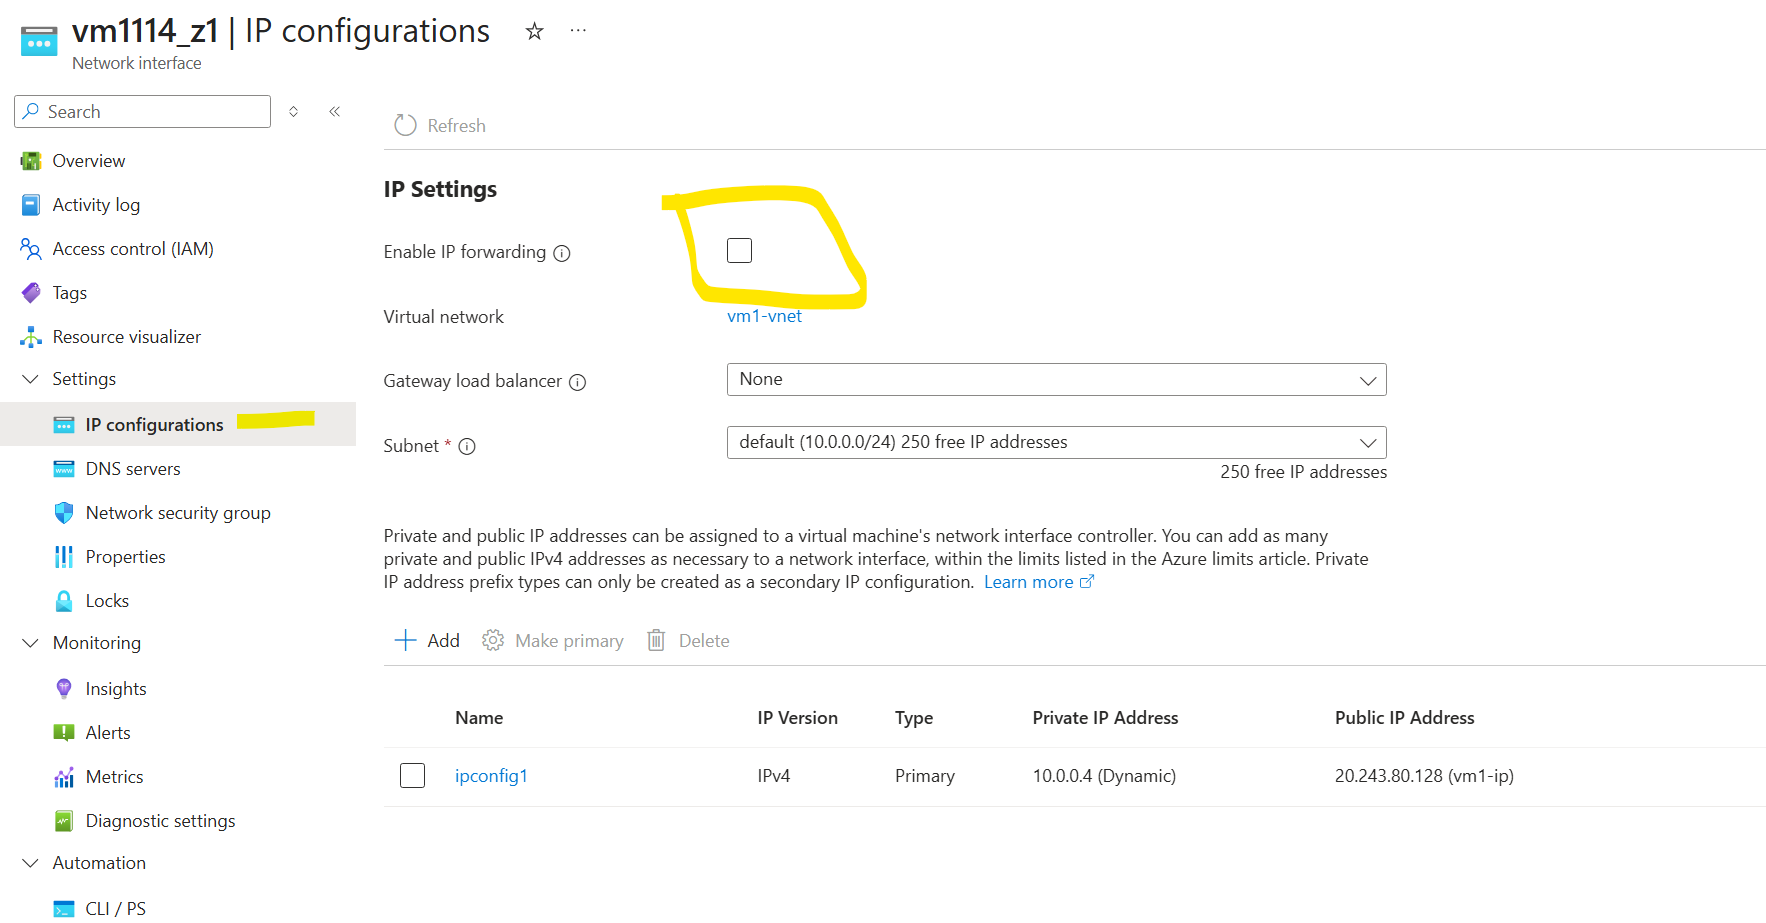Click the green Alerts icon
This screenshot has width=1766, height=923.
[x=64, y=733]
